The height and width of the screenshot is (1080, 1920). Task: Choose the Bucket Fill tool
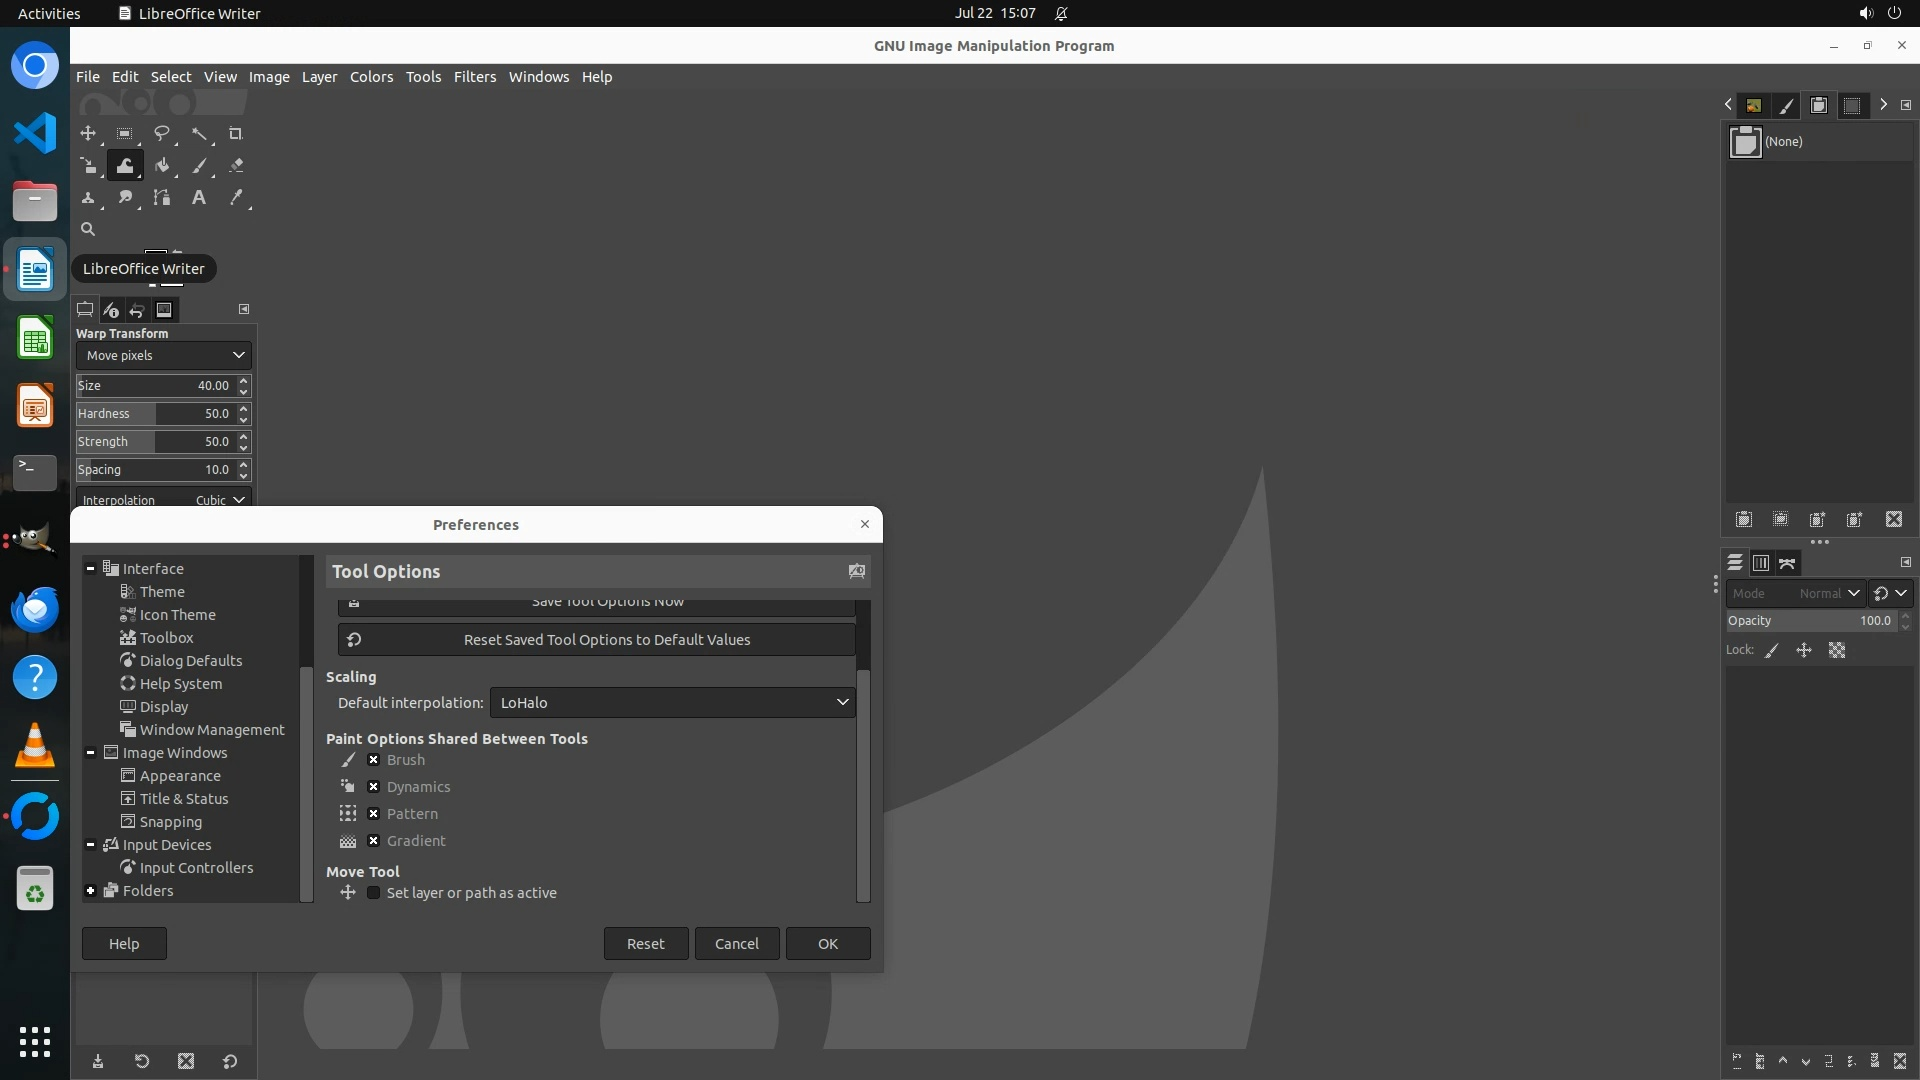[x=162, y=166]
